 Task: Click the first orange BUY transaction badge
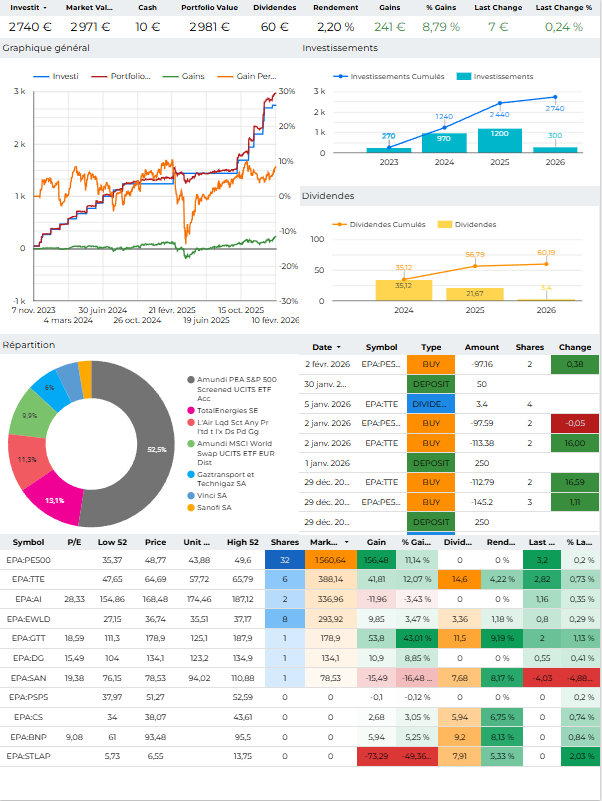coord(430,365)
